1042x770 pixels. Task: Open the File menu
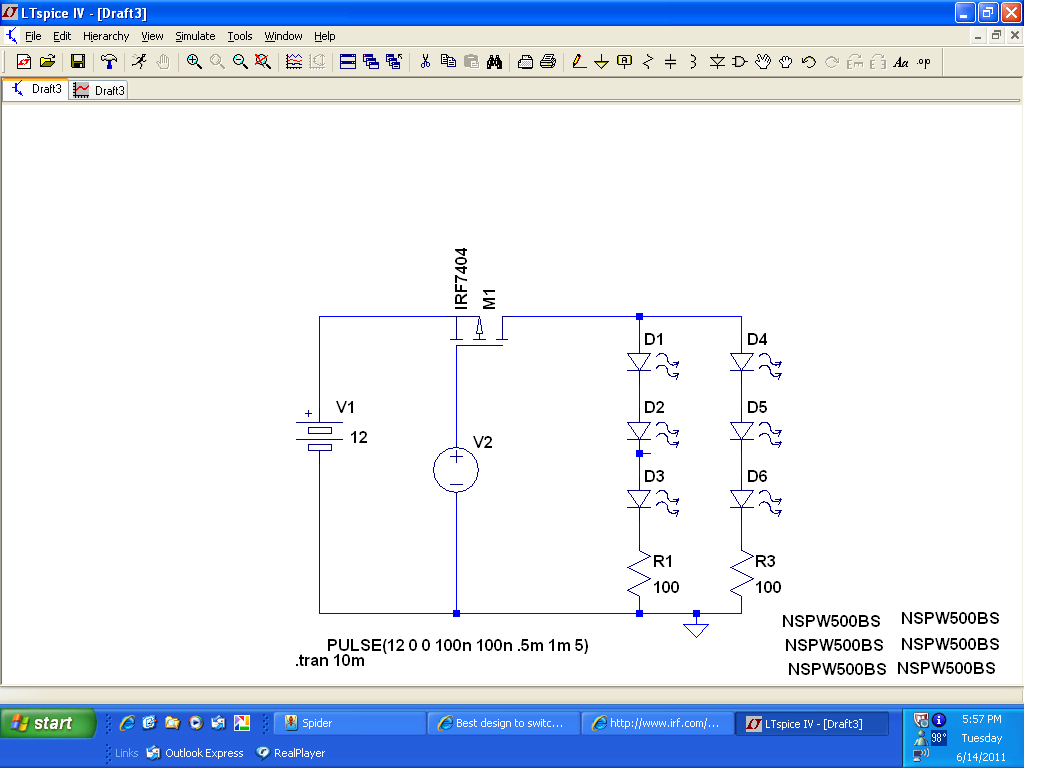click(33, 36)
